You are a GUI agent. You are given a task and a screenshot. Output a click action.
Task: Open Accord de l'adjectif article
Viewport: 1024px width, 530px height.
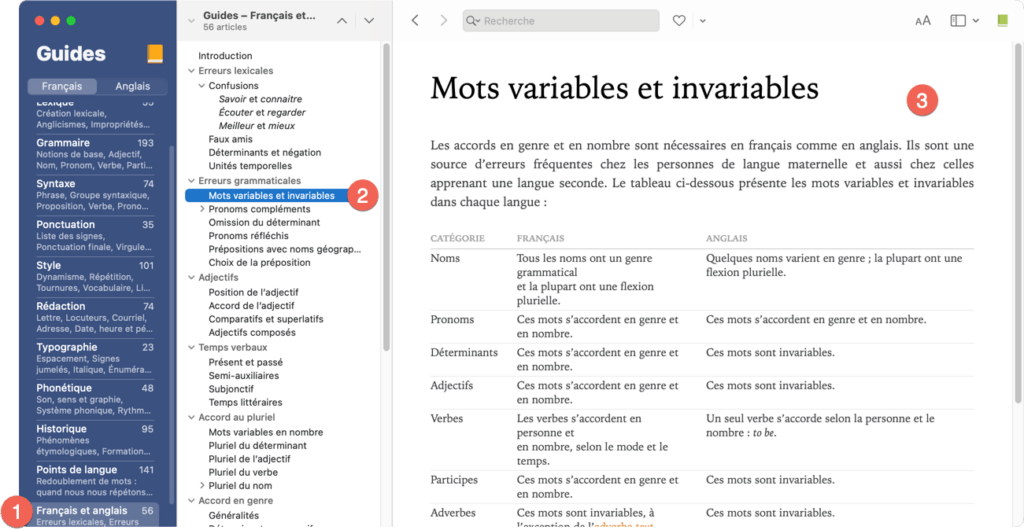click(x=251, y=305)
